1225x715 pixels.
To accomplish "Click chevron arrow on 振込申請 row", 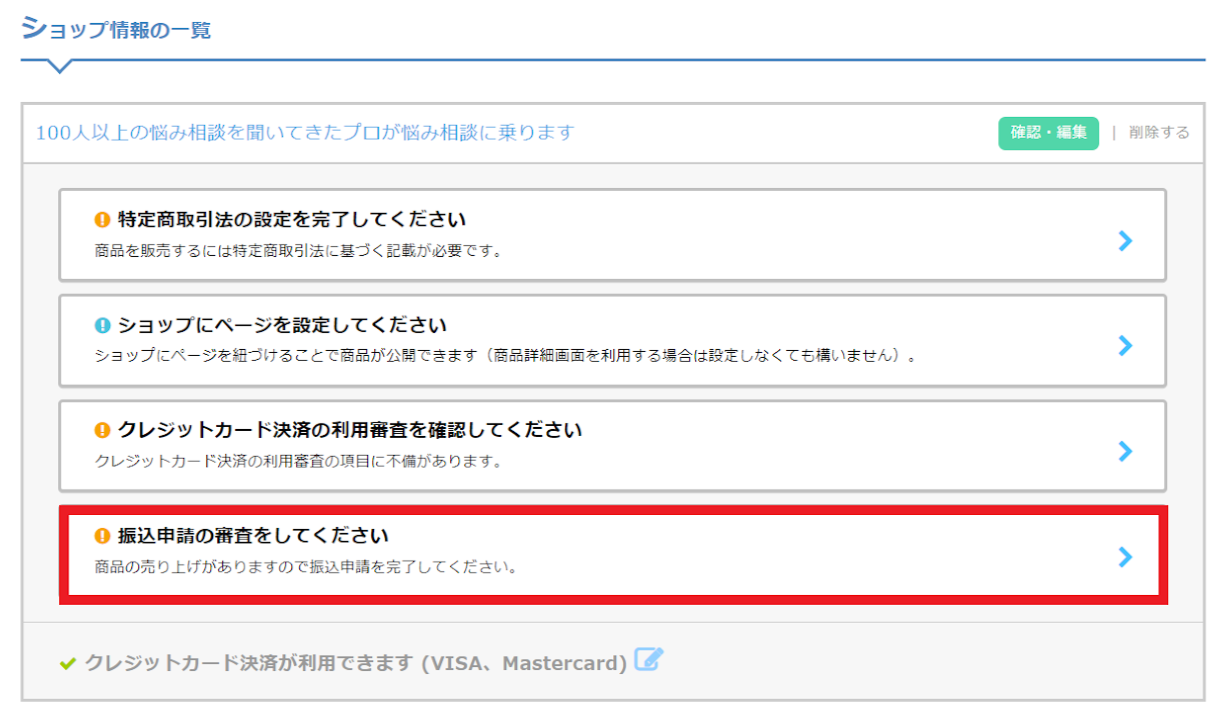I will [x=1126, y=557].
